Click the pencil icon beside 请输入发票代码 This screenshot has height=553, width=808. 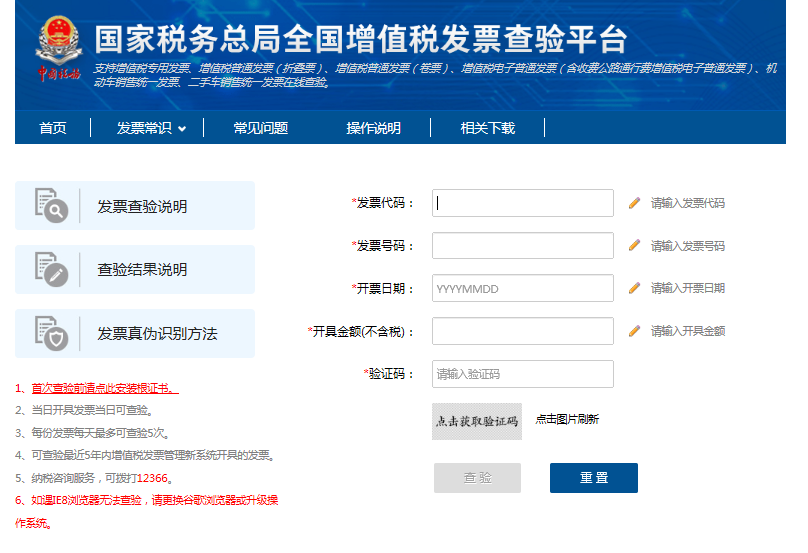634,203
